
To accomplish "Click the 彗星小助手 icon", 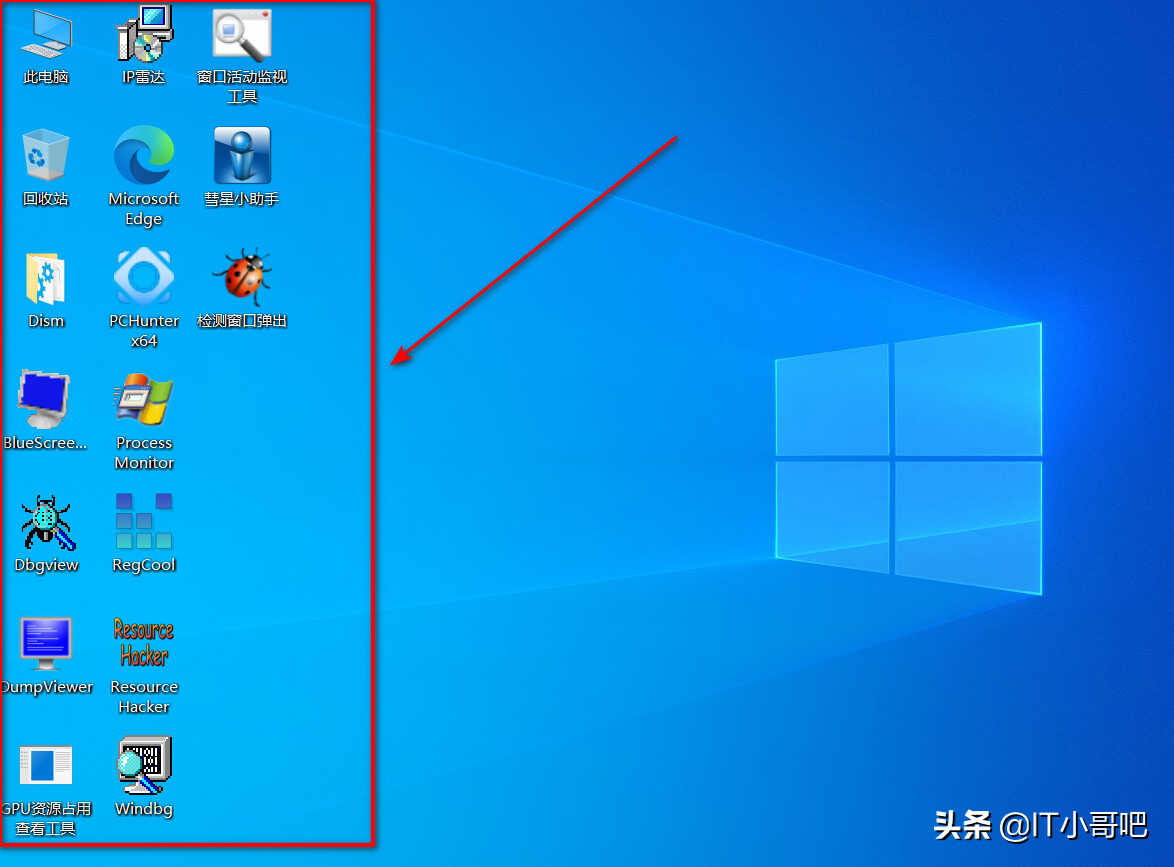I will (x=242, y=155).
